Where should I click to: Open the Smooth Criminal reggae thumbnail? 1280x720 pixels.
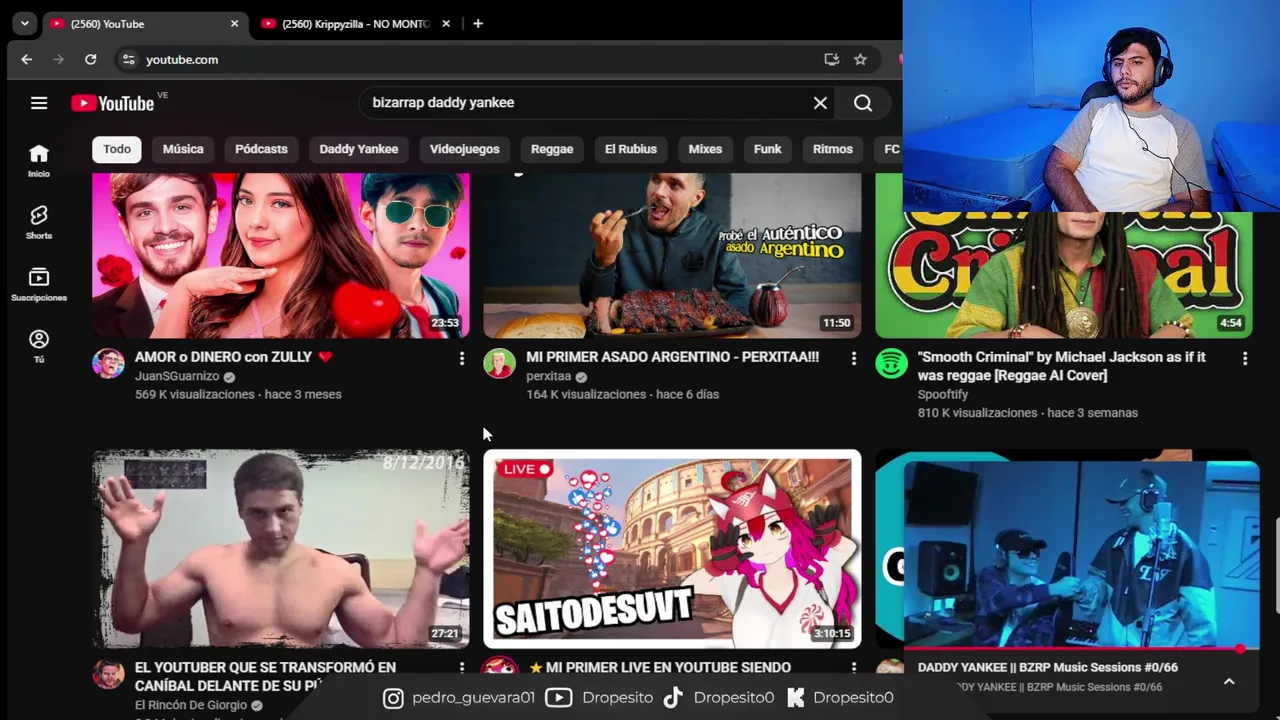click(1063, 275)
